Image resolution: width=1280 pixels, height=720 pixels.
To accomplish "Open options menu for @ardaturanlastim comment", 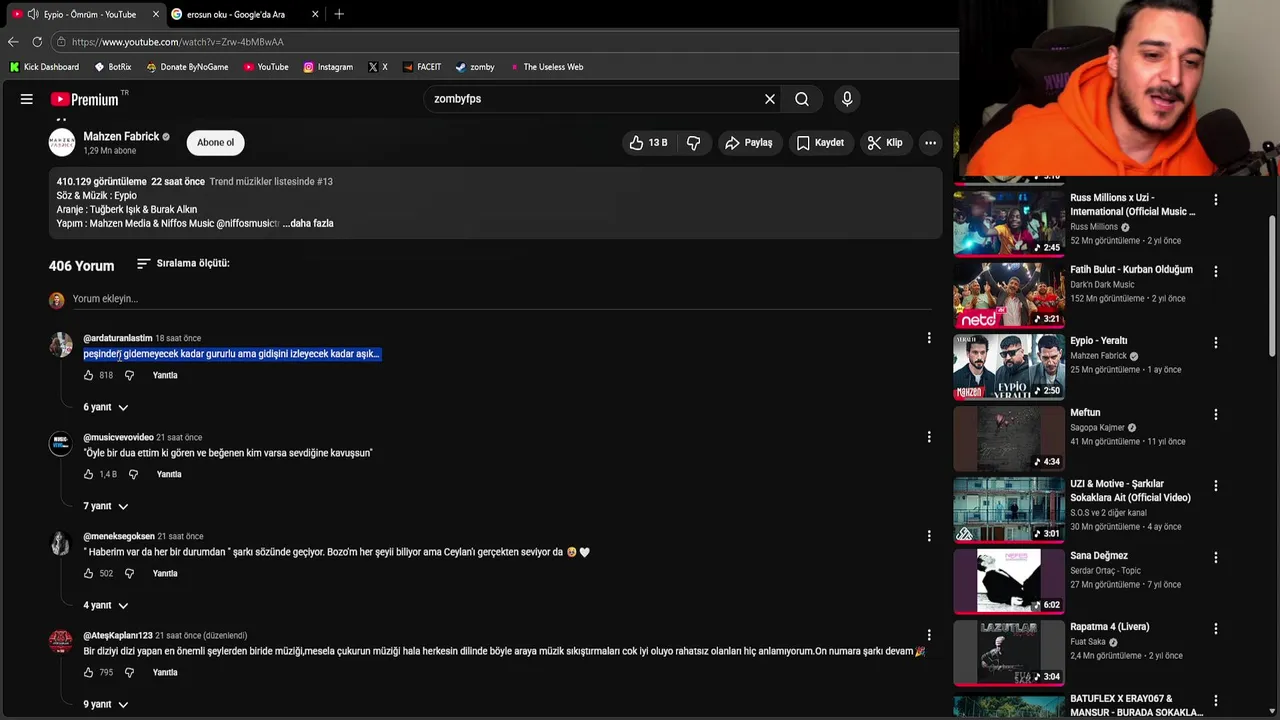I will [929, 338].
